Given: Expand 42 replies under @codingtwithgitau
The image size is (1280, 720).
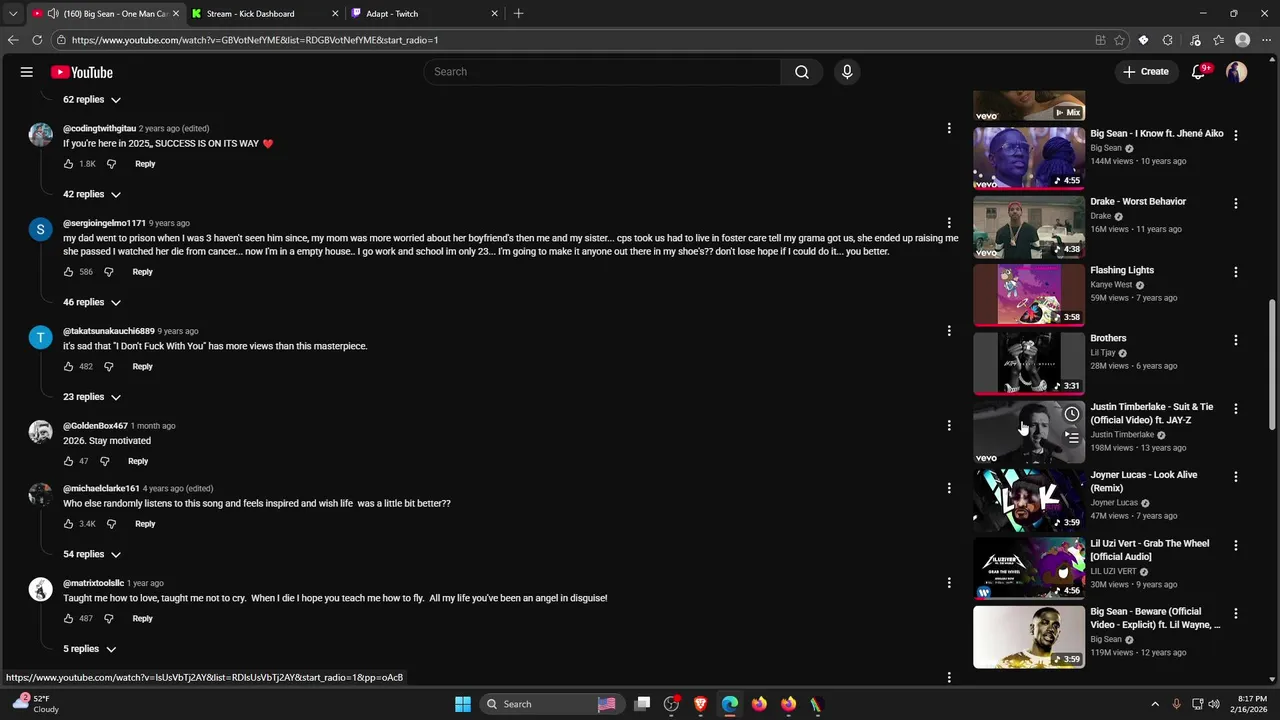Looking at the screenshot, I should [92, 195].
